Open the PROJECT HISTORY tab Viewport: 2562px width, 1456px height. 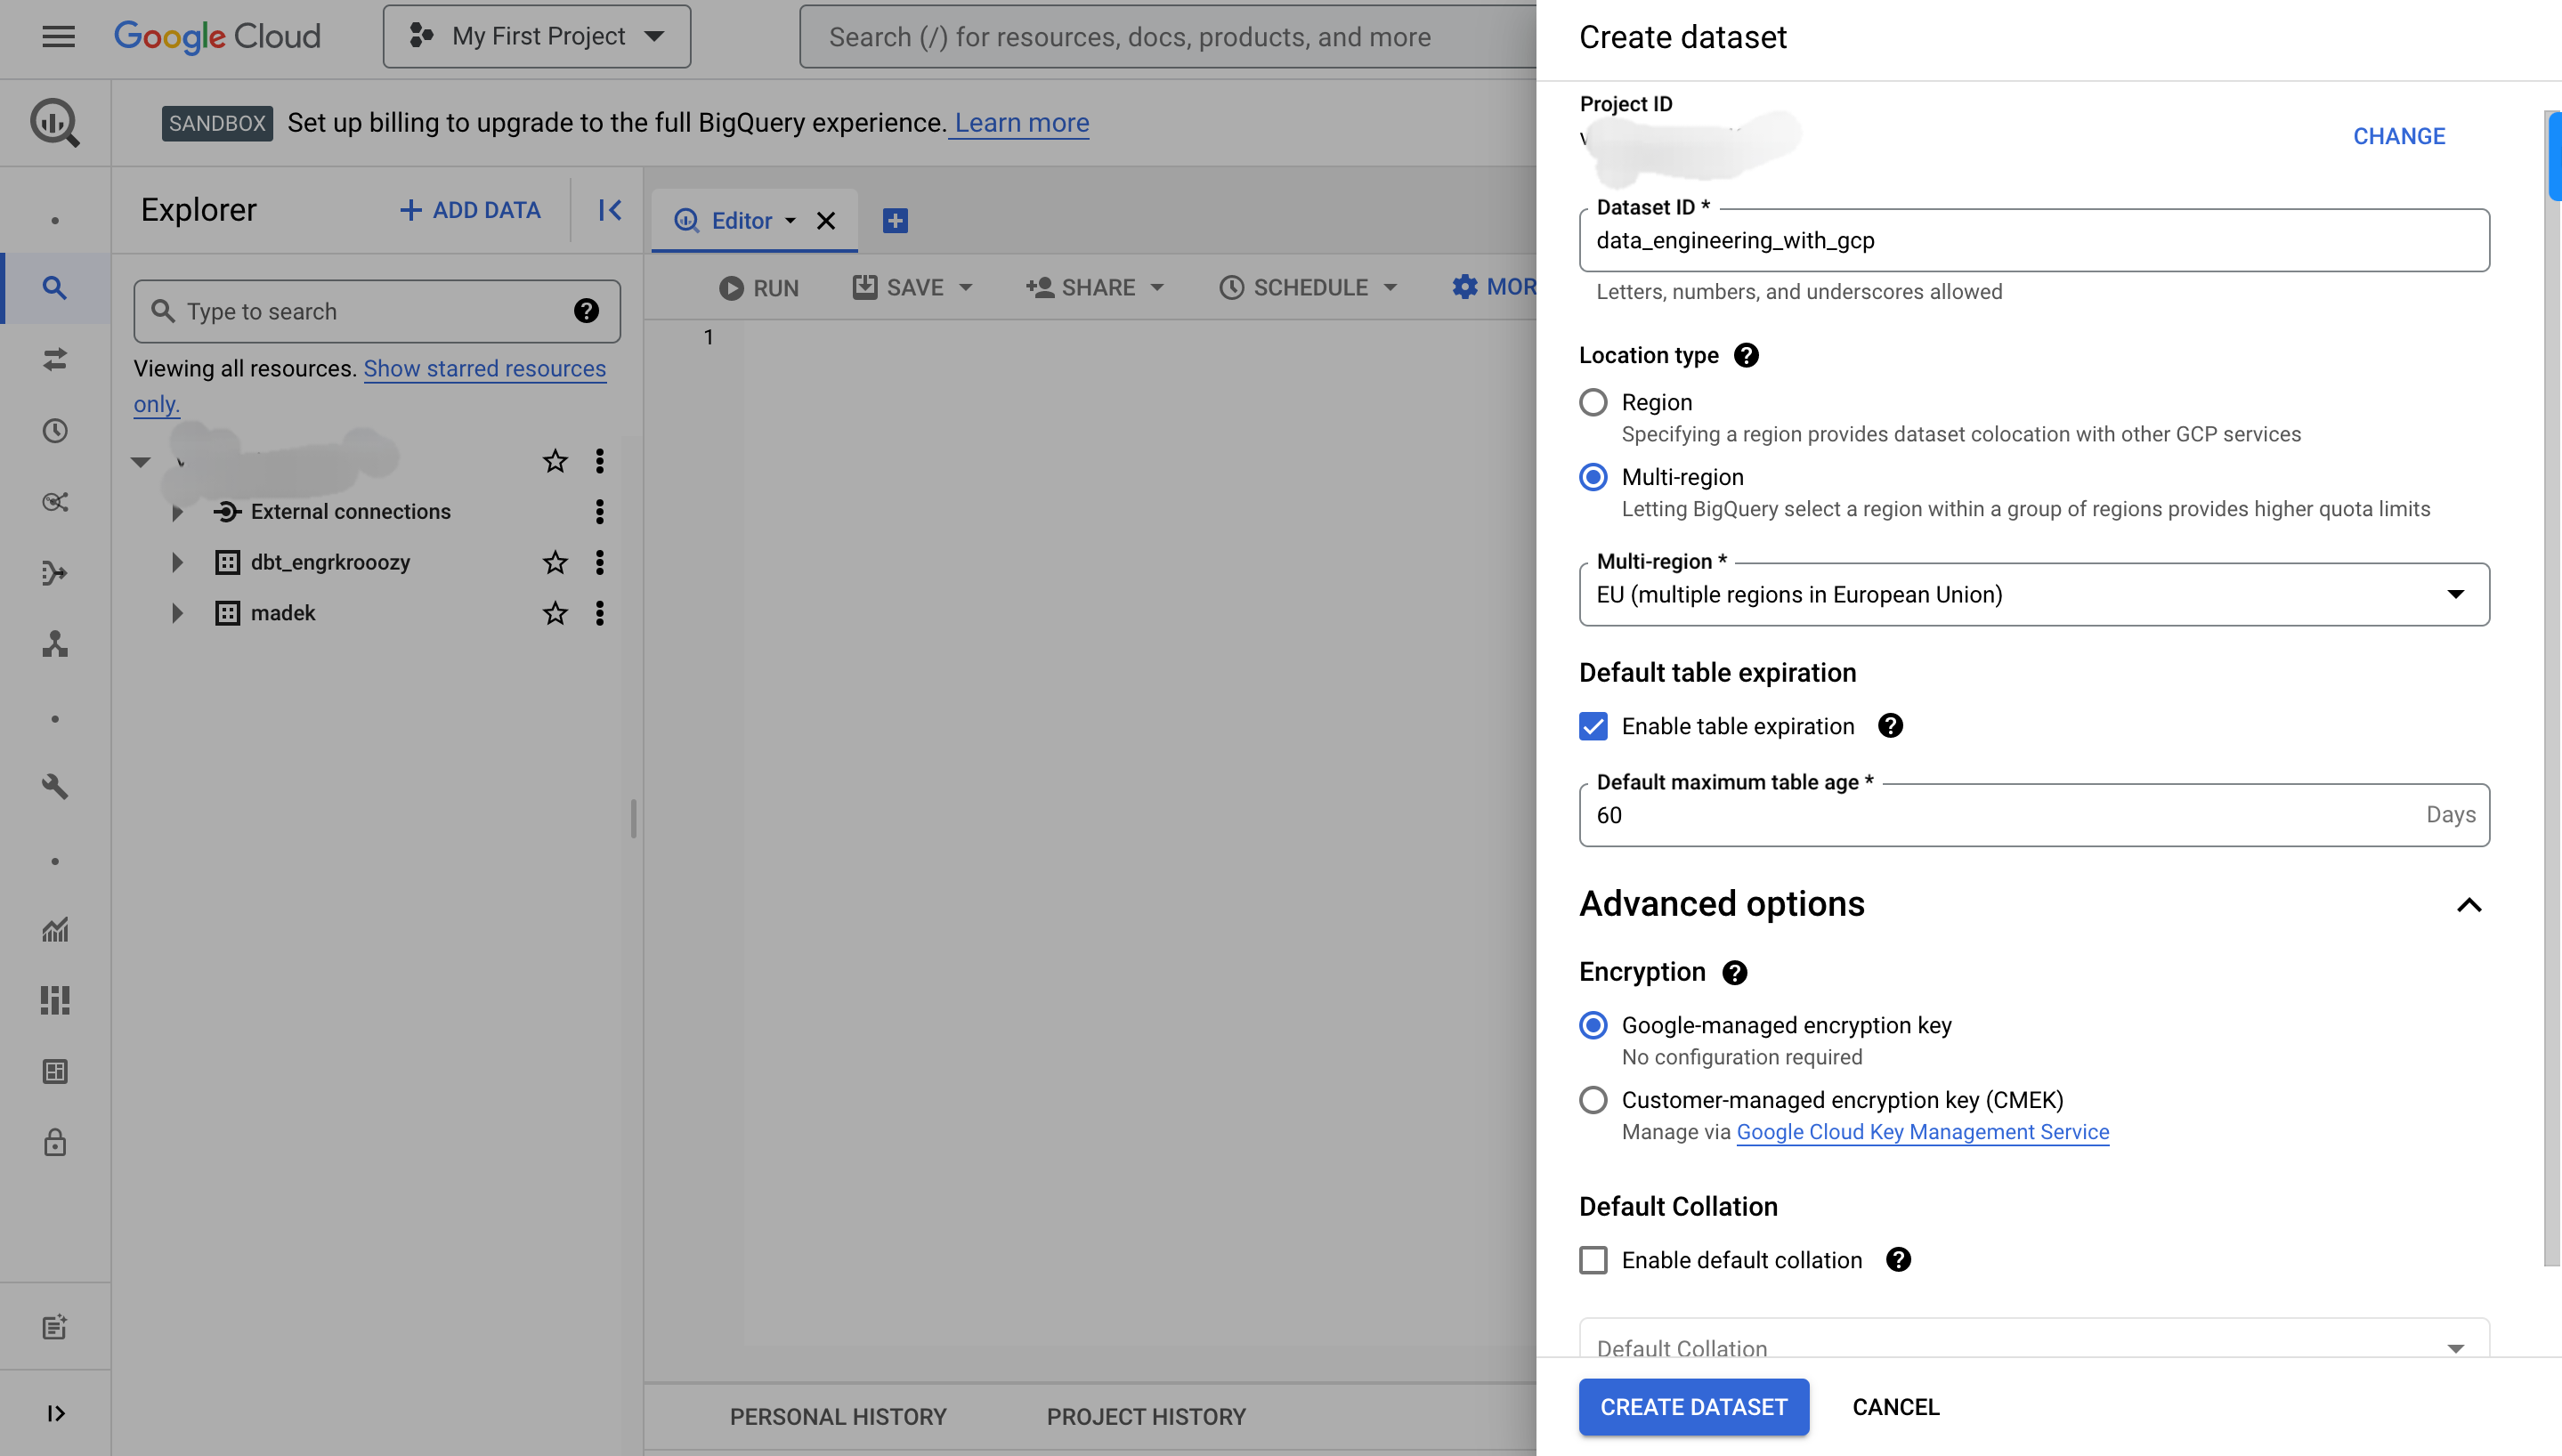pyautogui.click(x=1146, y=1416)
